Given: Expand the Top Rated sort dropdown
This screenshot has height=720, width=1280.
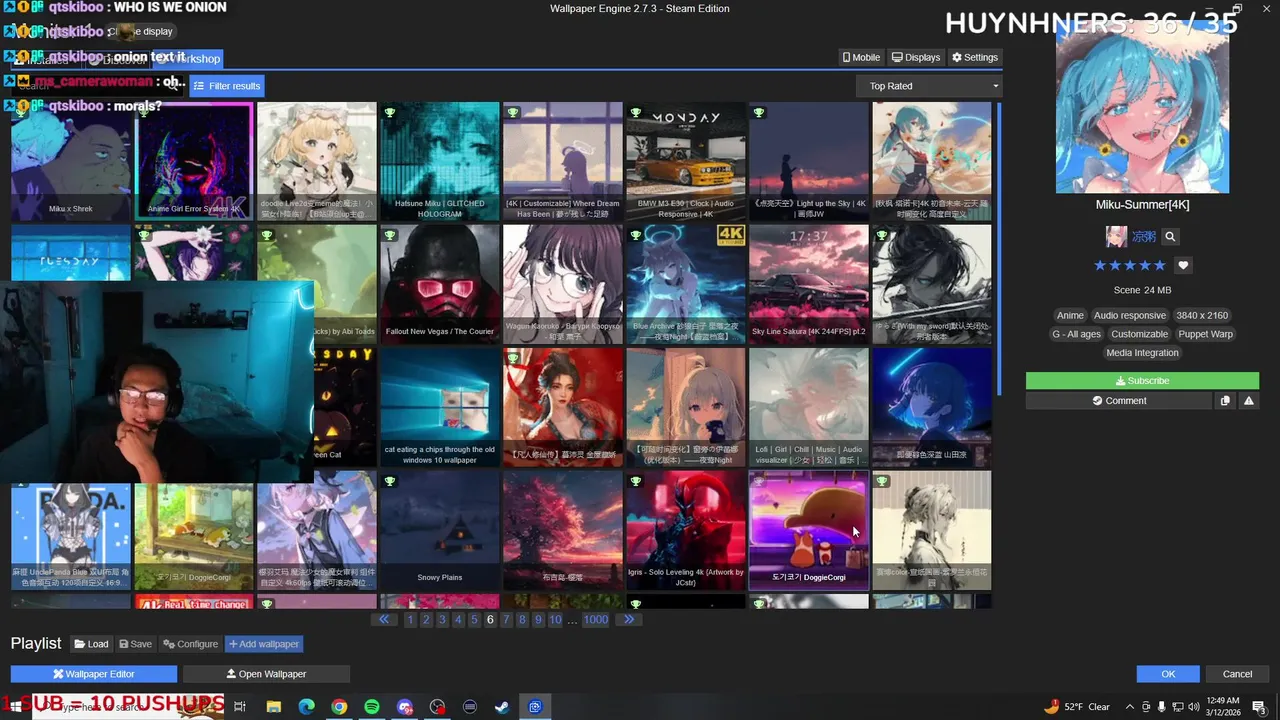Looking at the screenshot, I should [x=929, y=86].
